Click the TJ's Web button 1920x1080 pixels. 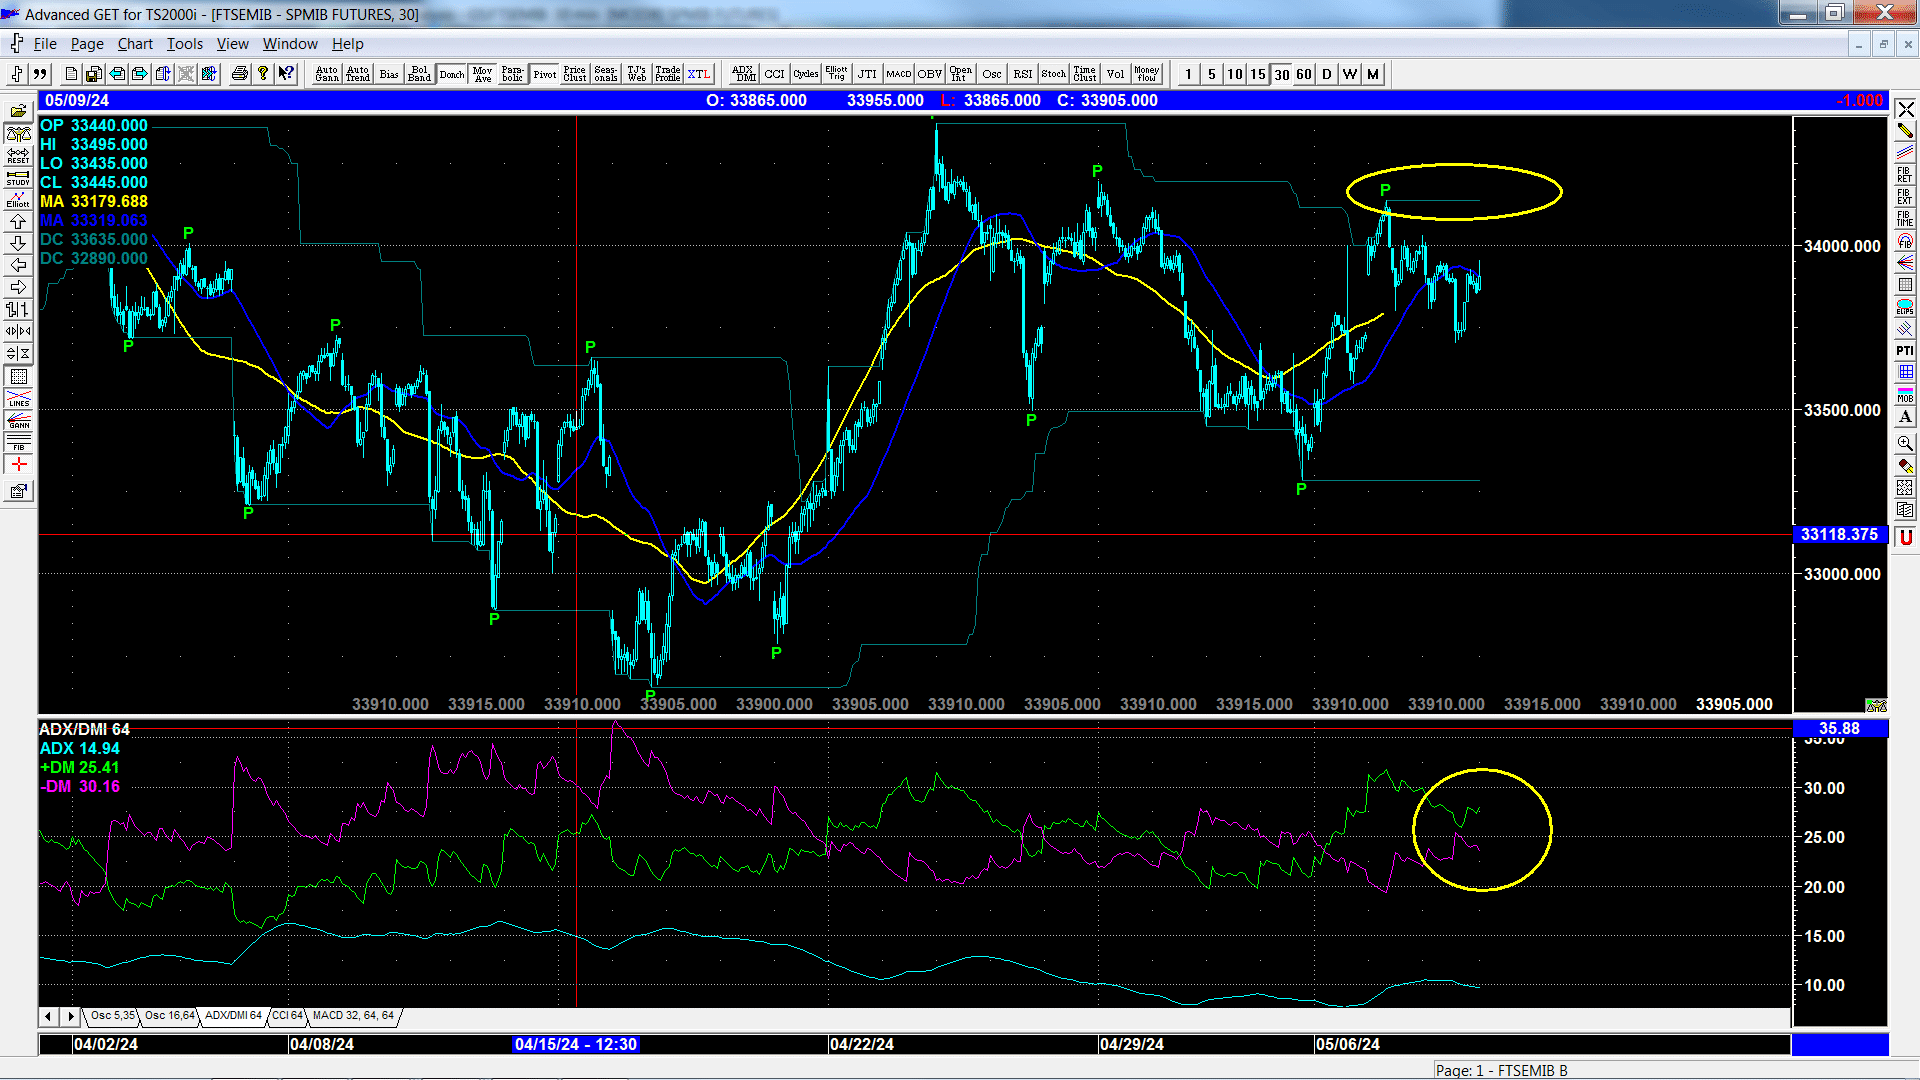(637, 74)
